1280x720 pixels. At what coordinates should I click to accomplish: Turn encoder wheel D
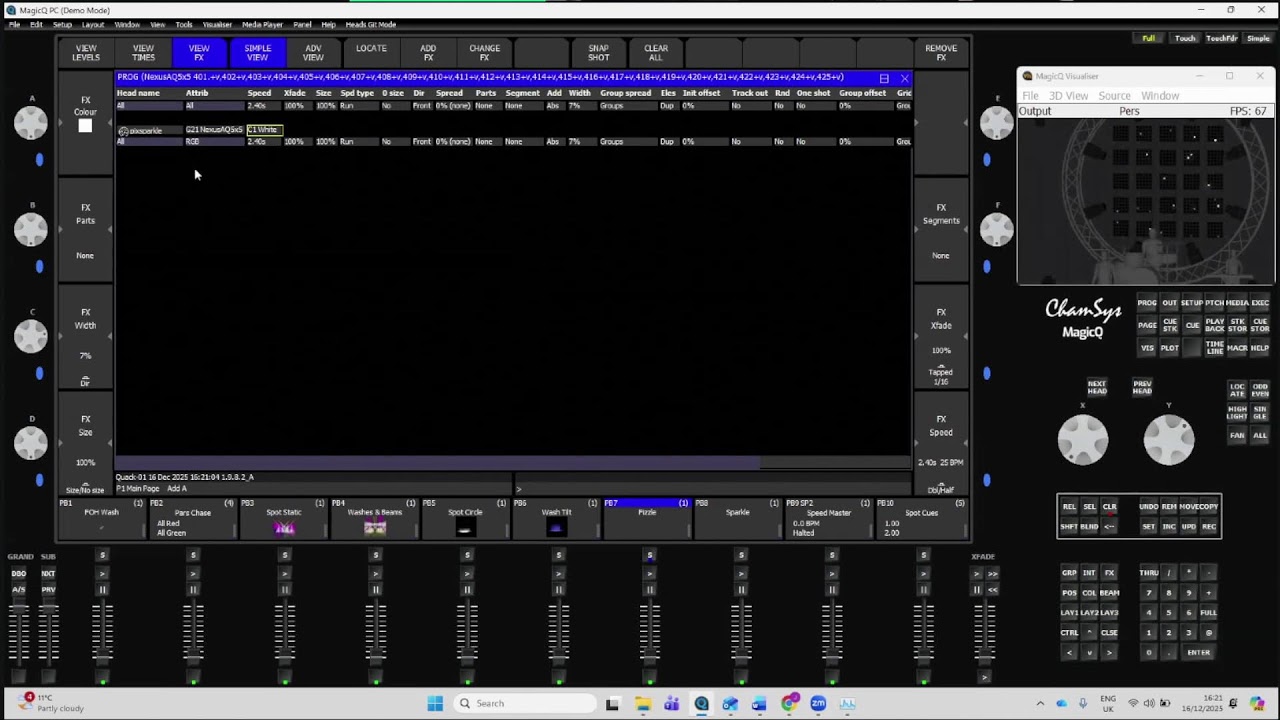coord(31,443)
